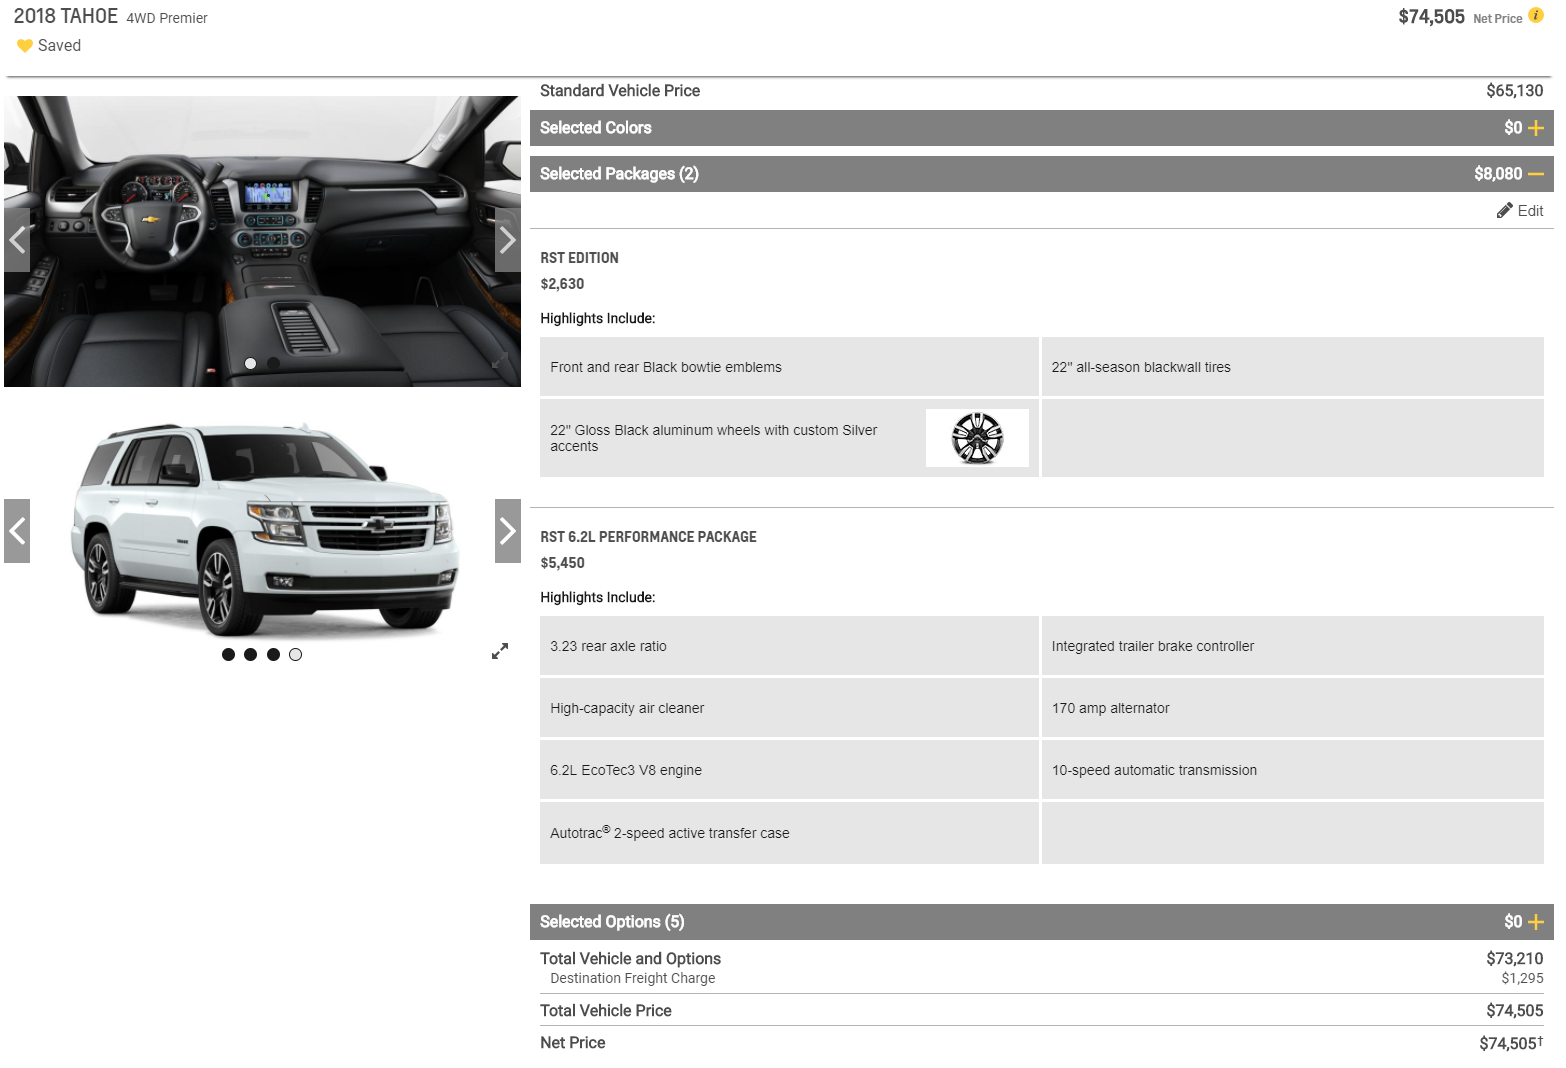Click the '2018 TAHOE' heading
Viewport: 1566px width, 1068px height.
(66, 17)
